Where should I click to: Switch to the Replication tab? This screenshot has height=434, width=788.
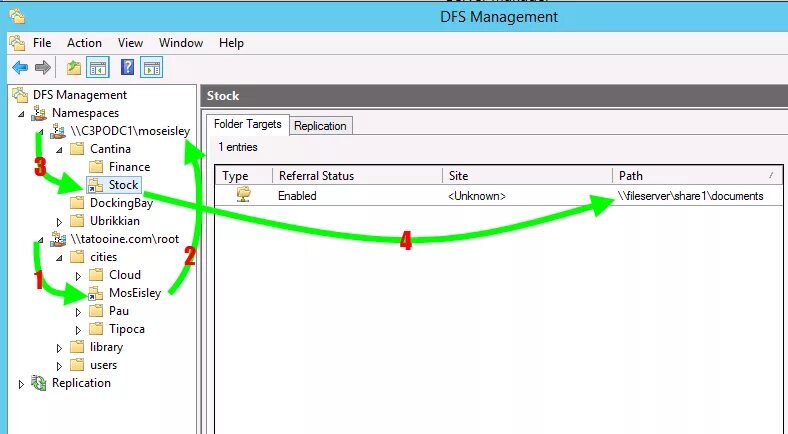[x=320, y=126]
